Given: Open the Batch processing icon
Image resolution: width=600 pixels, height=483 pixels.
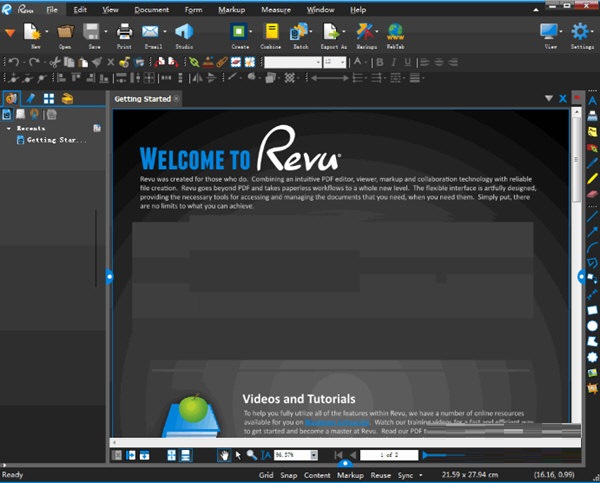Looking at the screenshot, I should 299,32.
